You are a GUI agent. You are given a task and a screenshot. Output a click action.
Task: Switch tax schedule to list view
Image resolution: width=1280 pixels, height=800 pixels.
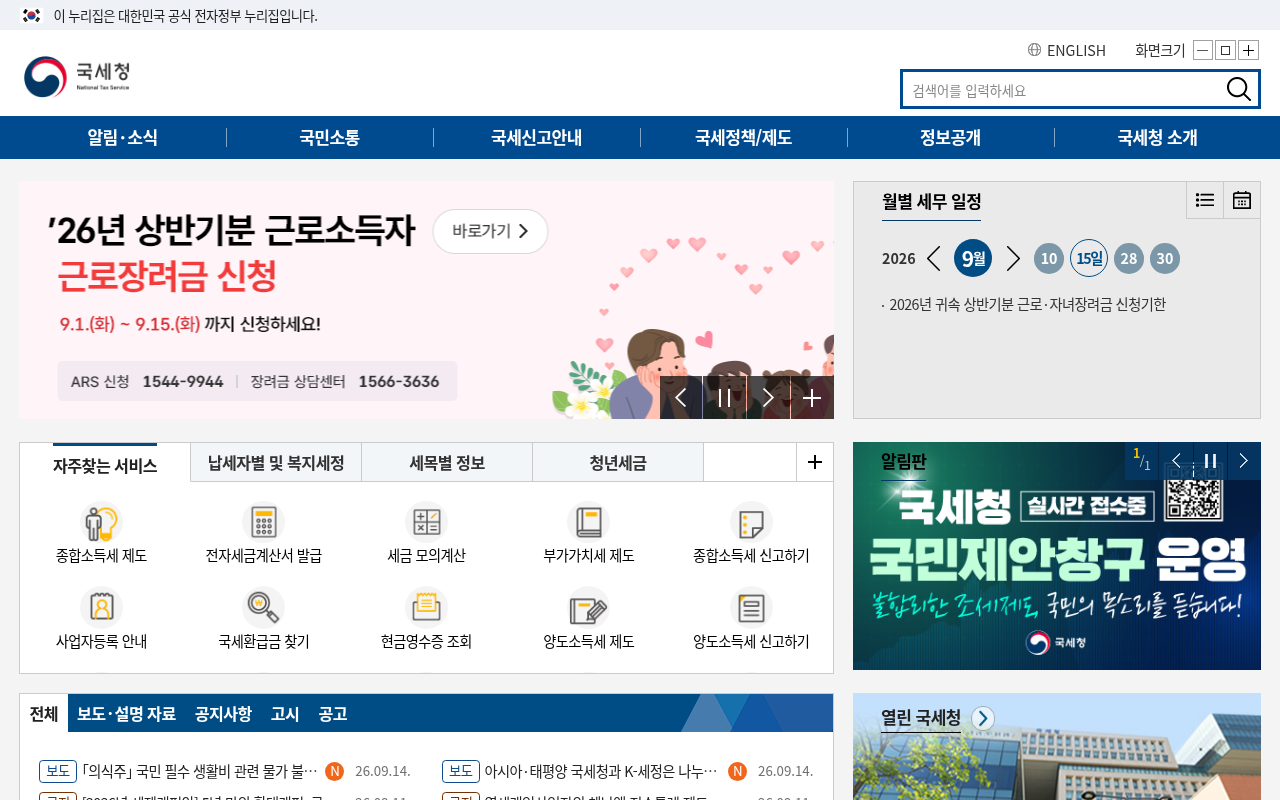(1205, 200)
